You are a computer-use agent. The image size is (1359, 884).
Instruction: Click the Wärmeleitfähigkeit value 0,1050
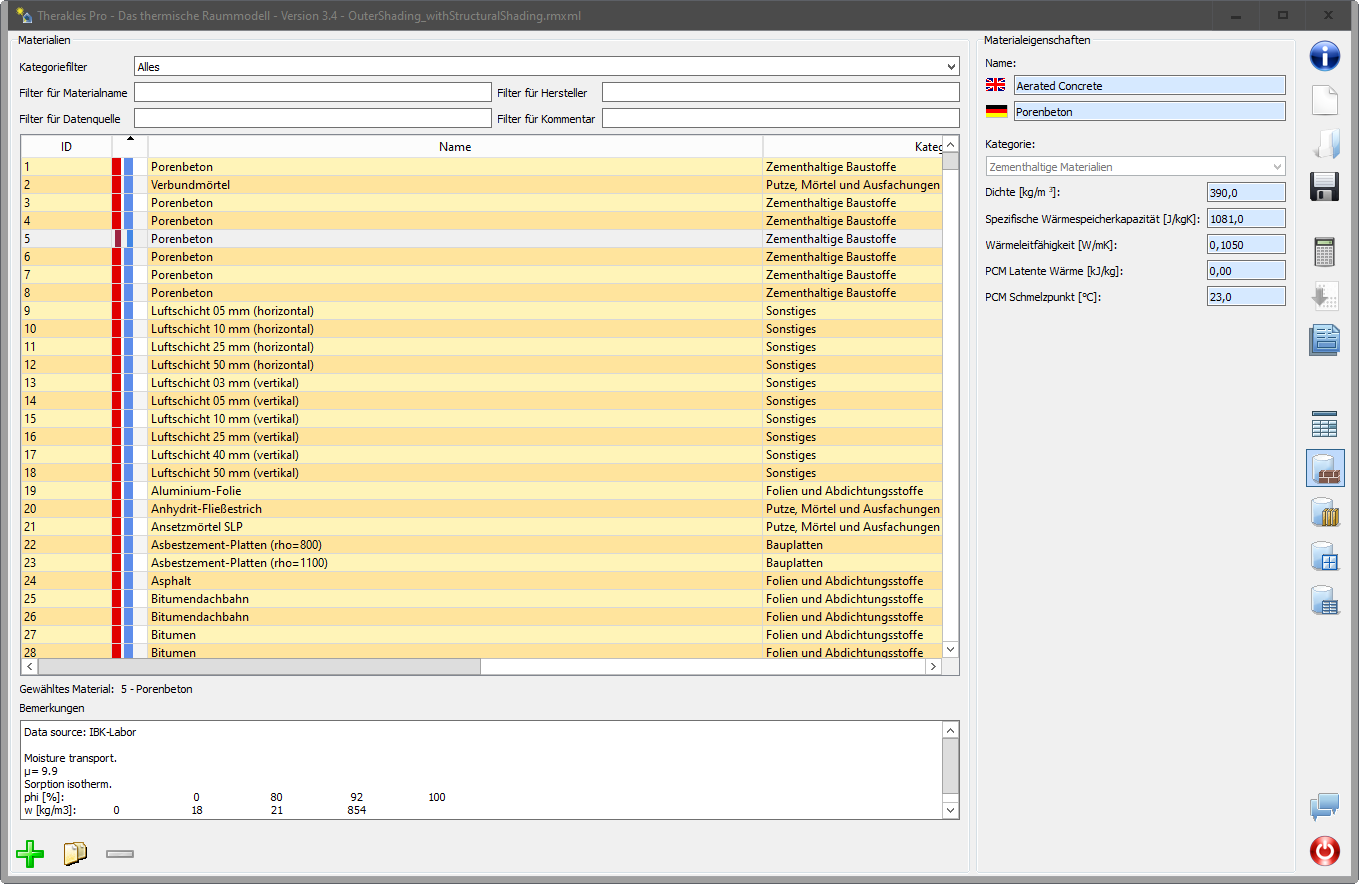coord(1246,245)
